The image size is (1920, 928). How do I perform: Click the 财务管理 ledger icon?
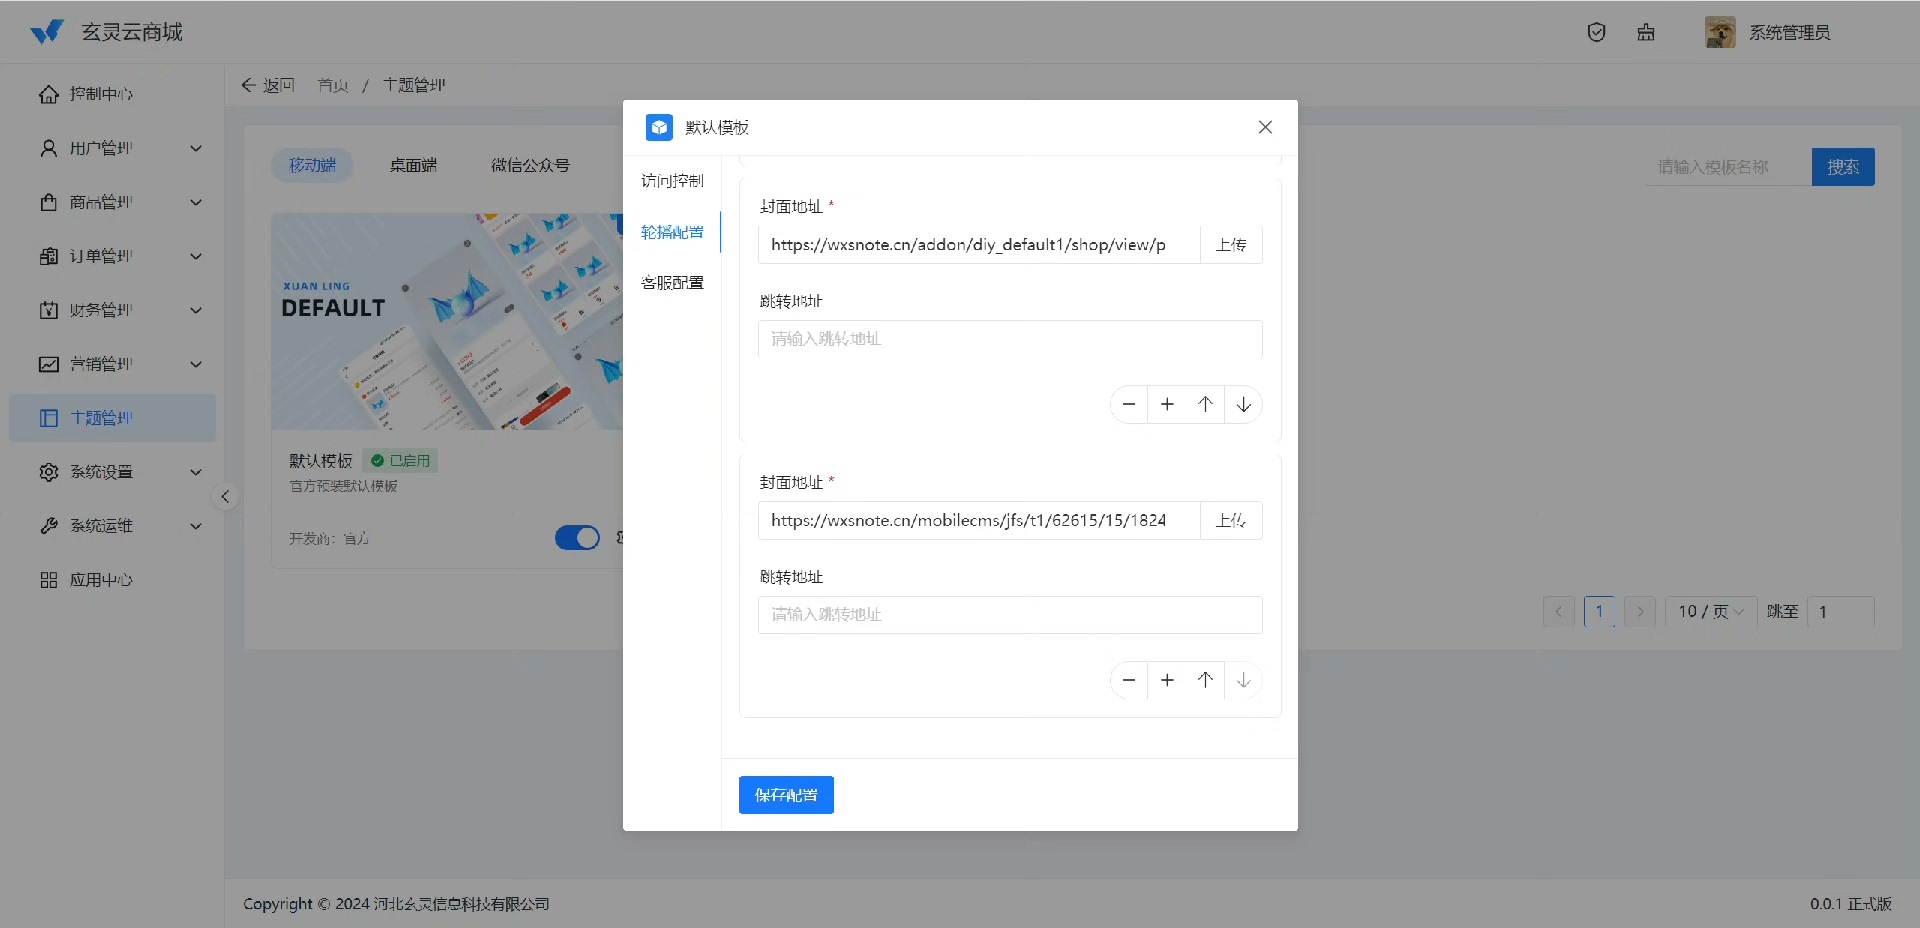point(49,310)
